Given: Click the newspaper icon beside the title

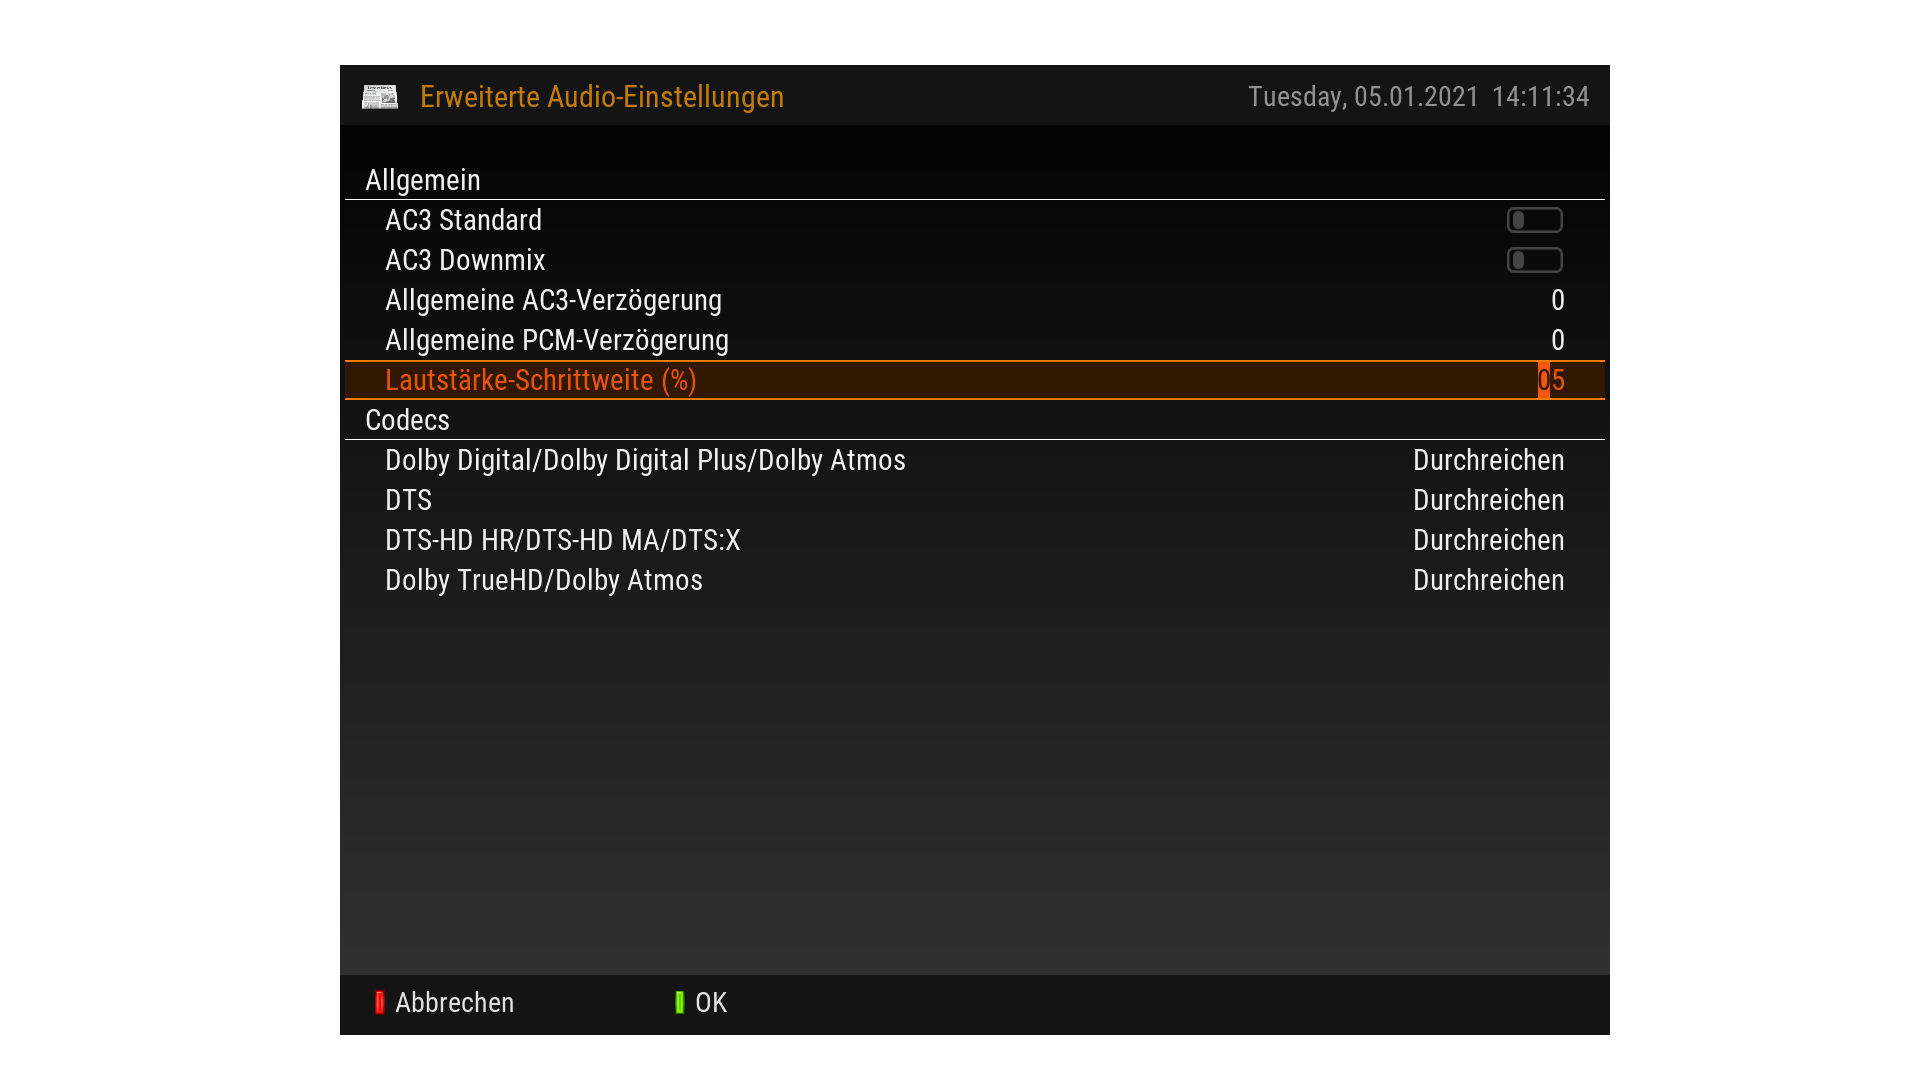Looking at the screenshot, I should (380, 97).
